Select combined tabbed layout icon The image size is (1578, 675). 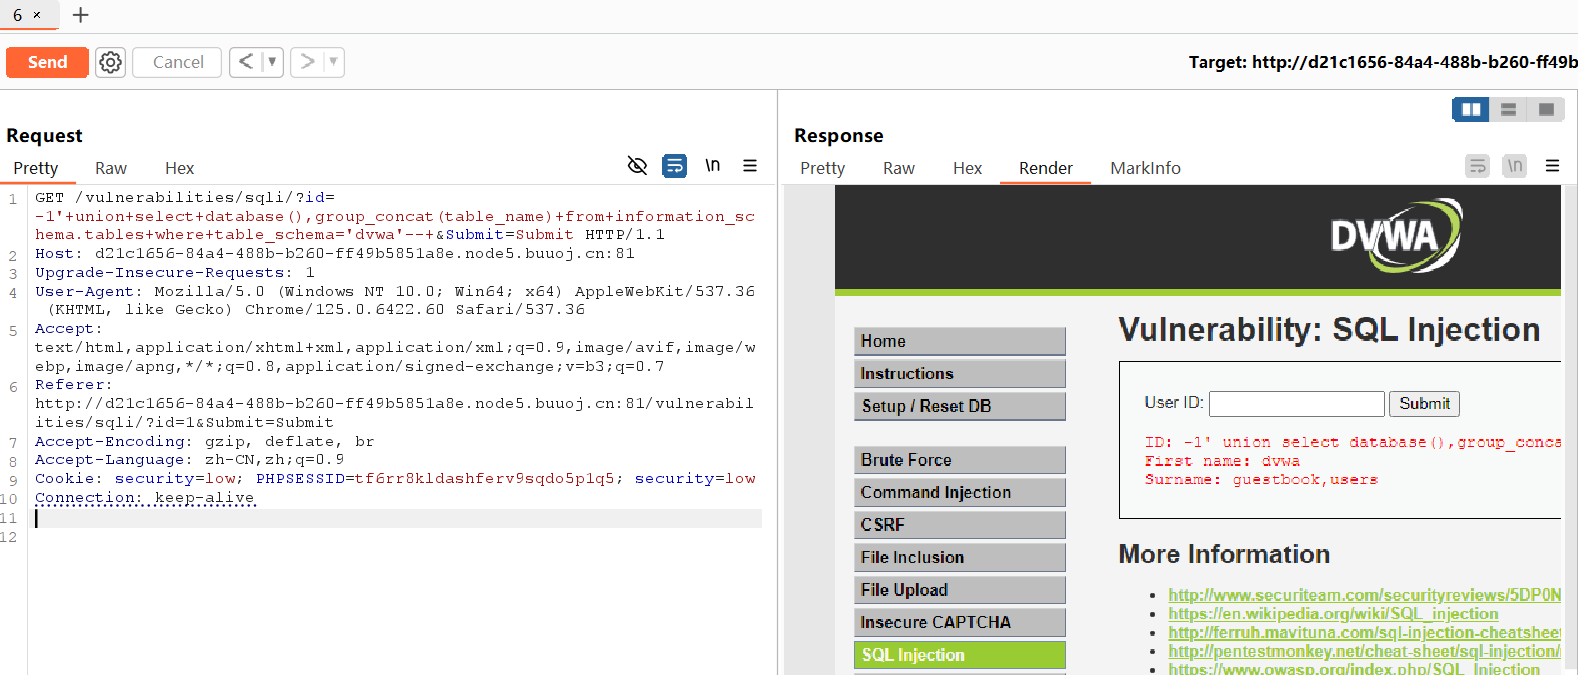point(1546,109)
